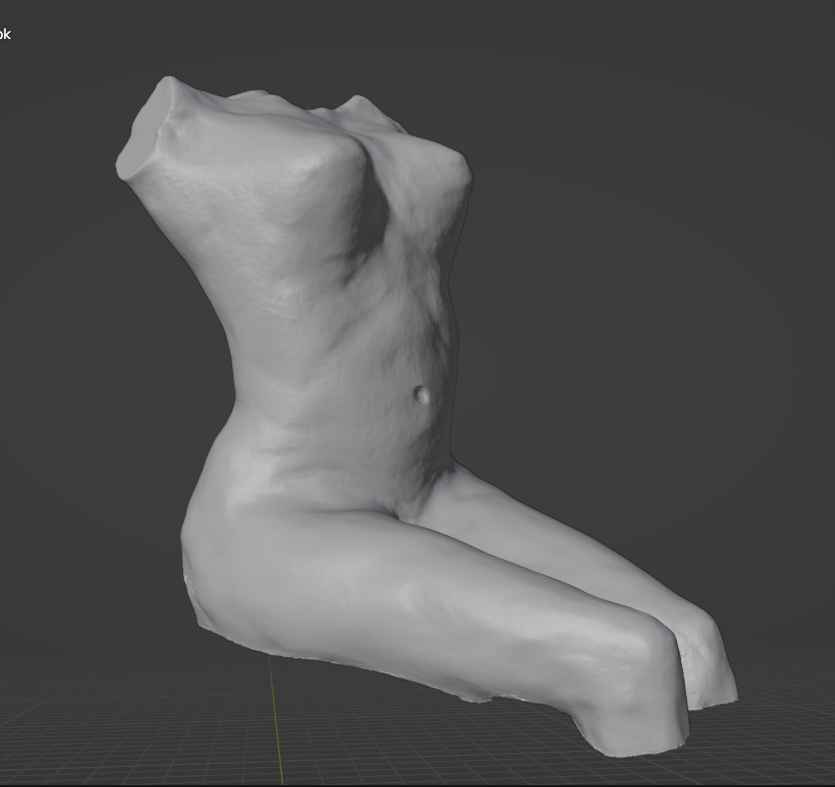Click the partial viewport text overlay in top-left
The width and height of the screenshot is (835, 787).
[5, 35]
